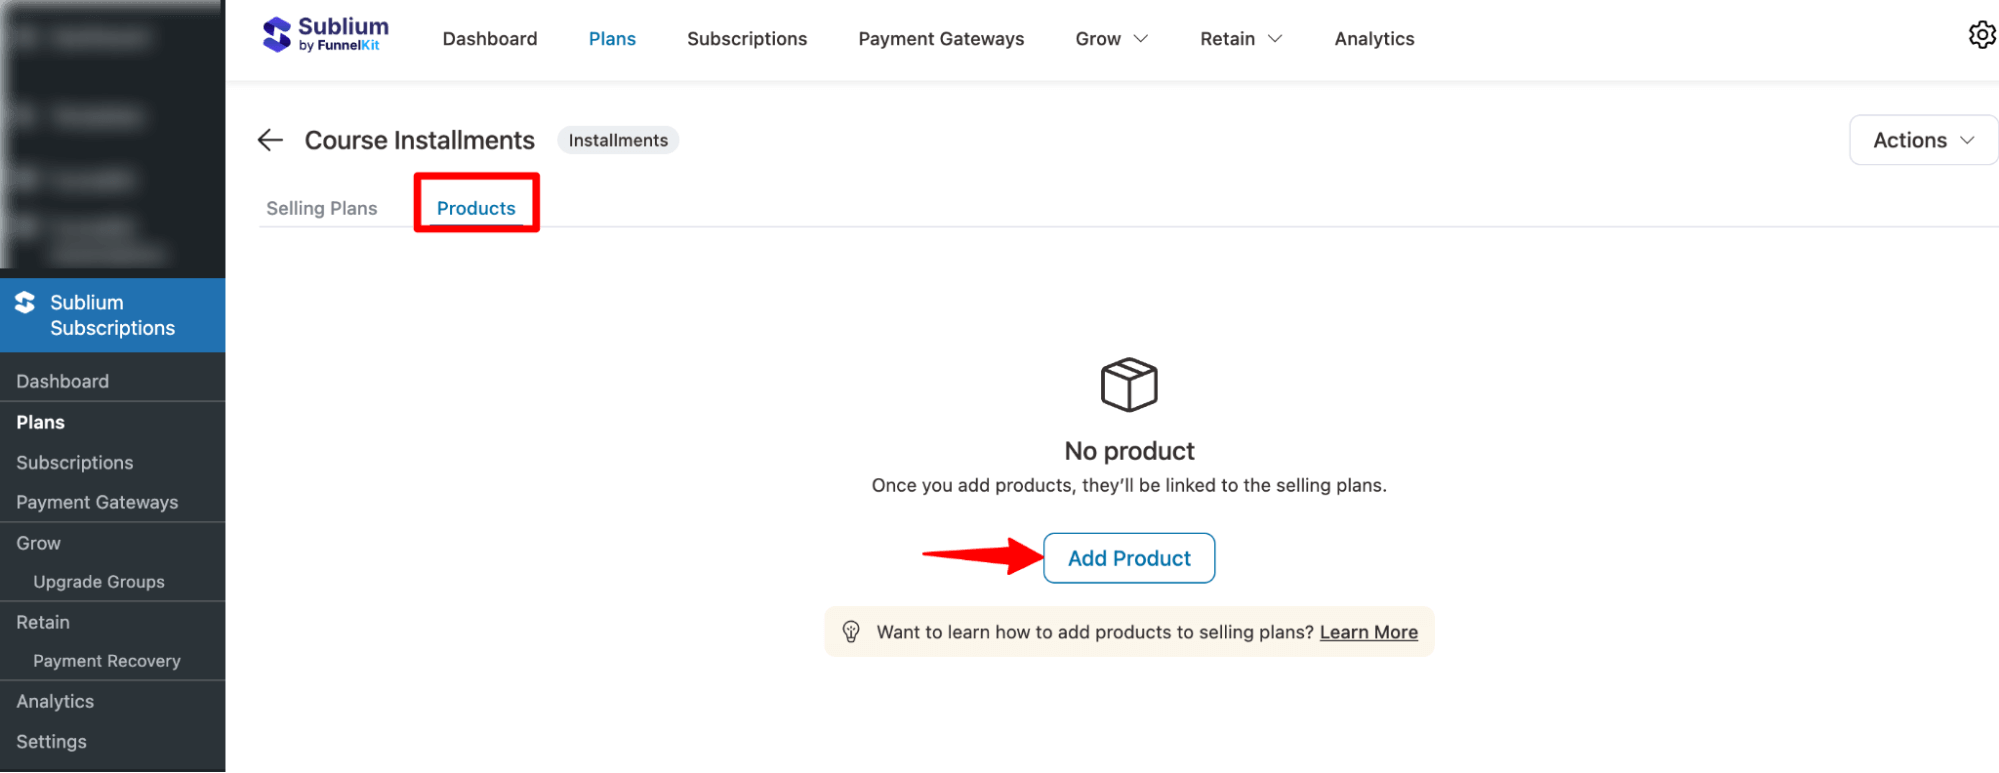The width and height of the screenshot is (1999, 773).
Task: Click the package icon above No product
Action: pyautogui.click(x=1129, y=384)
